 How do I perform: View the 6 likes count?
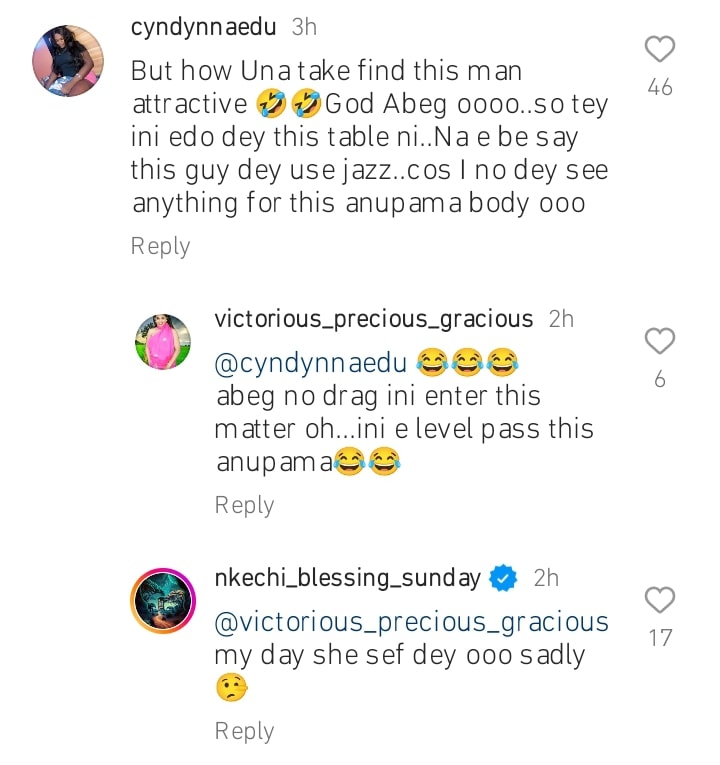pos(660,380)
